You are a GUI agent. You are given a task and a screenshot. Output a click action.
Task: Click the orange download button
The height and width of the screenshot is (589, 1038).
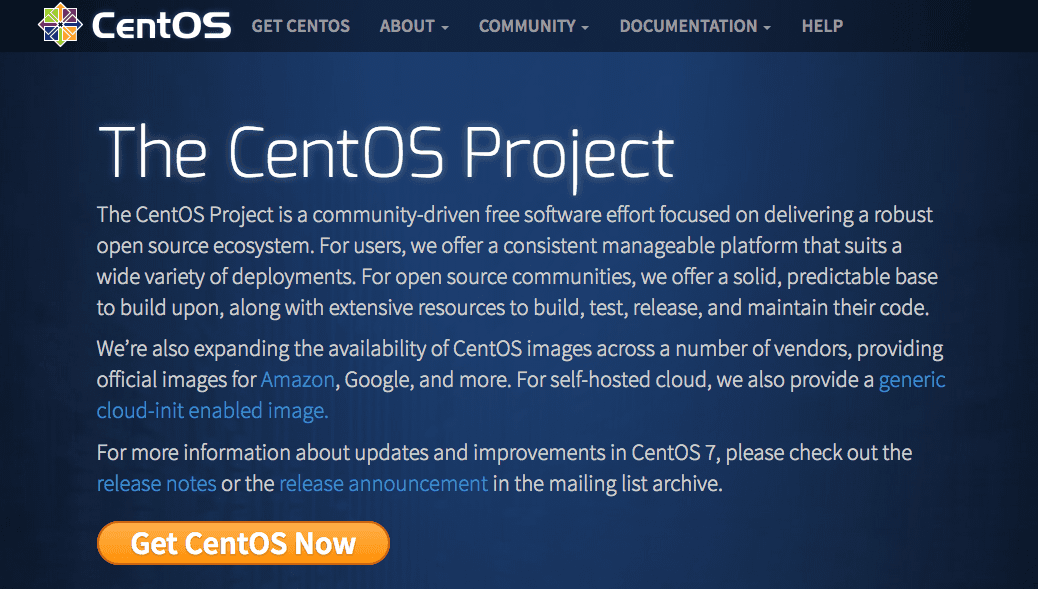(x=242, y=543)
